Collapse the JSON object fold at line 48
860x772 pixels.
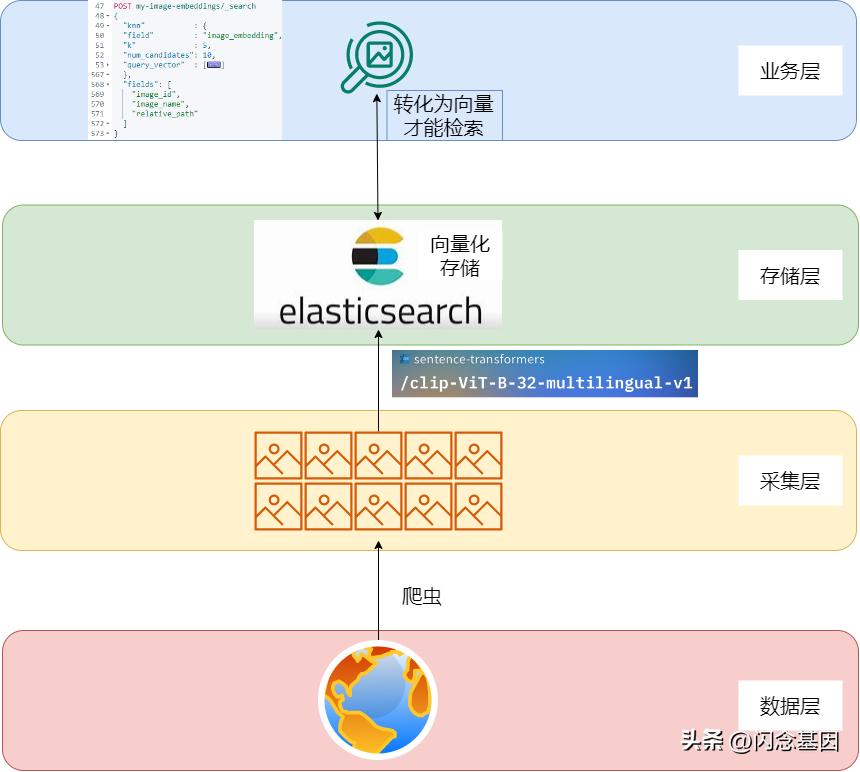pyautogui.click(x=106, y=17)
